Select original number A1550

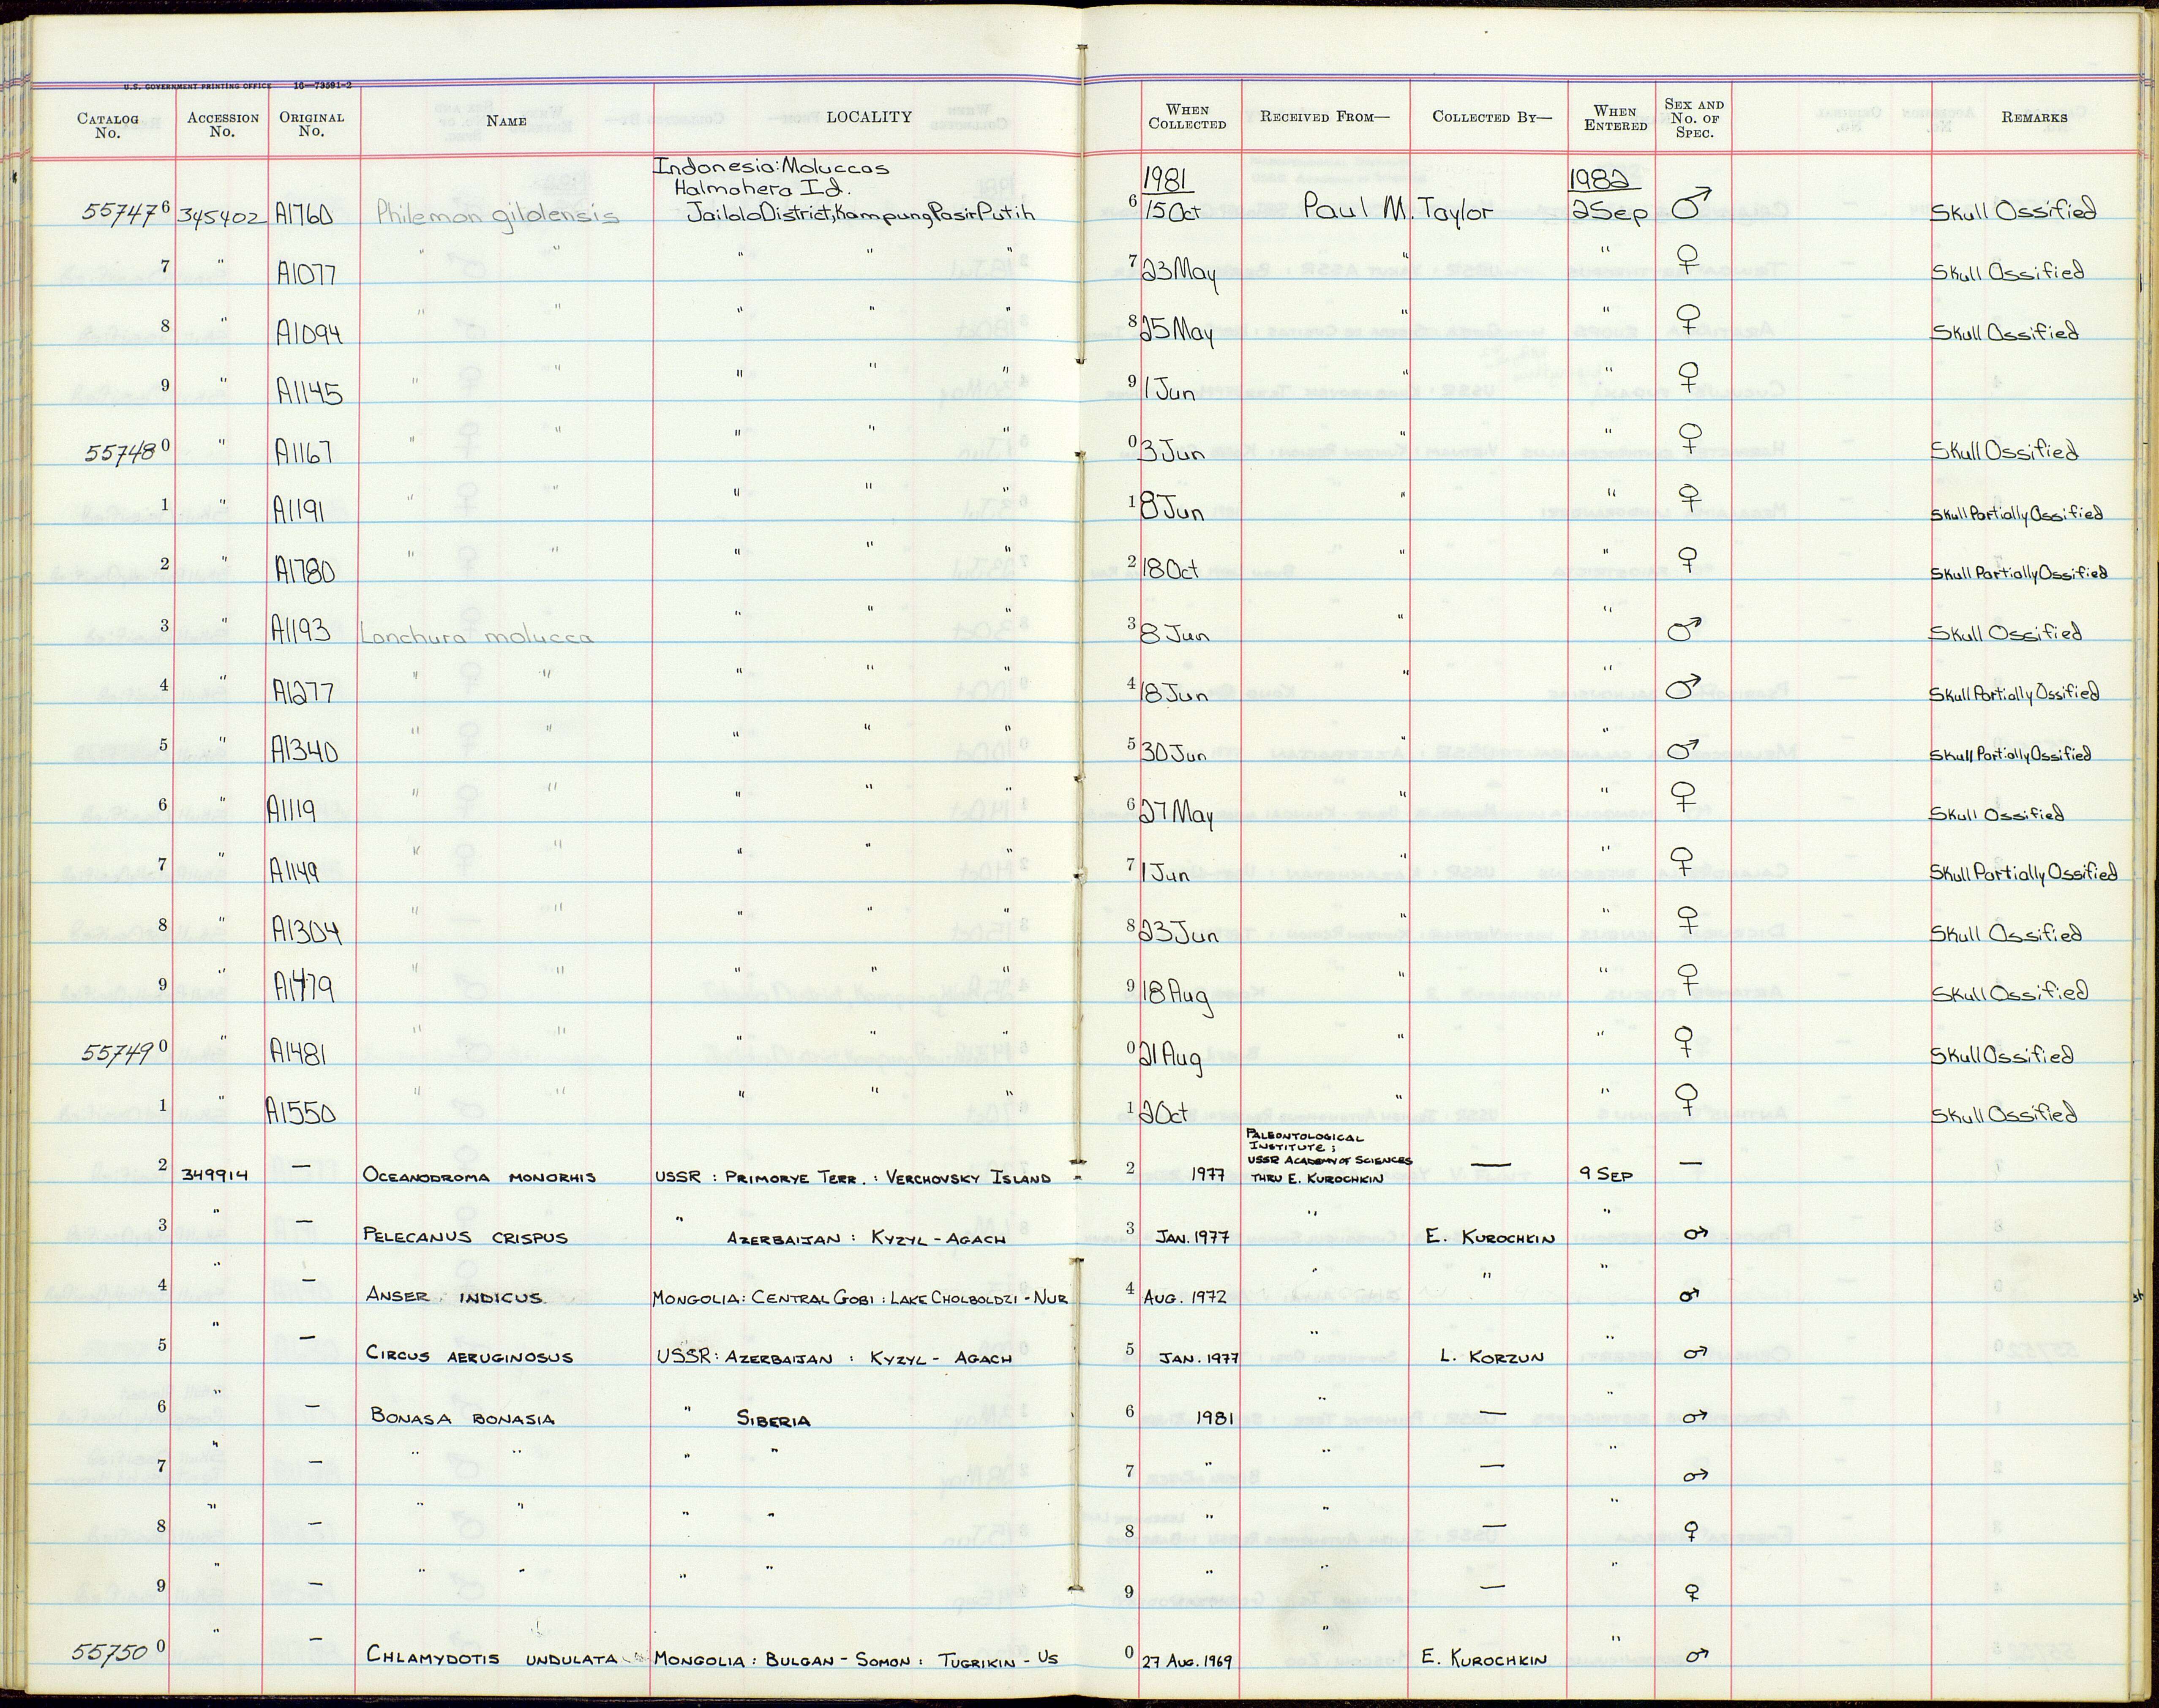(x=301, y=1112)
